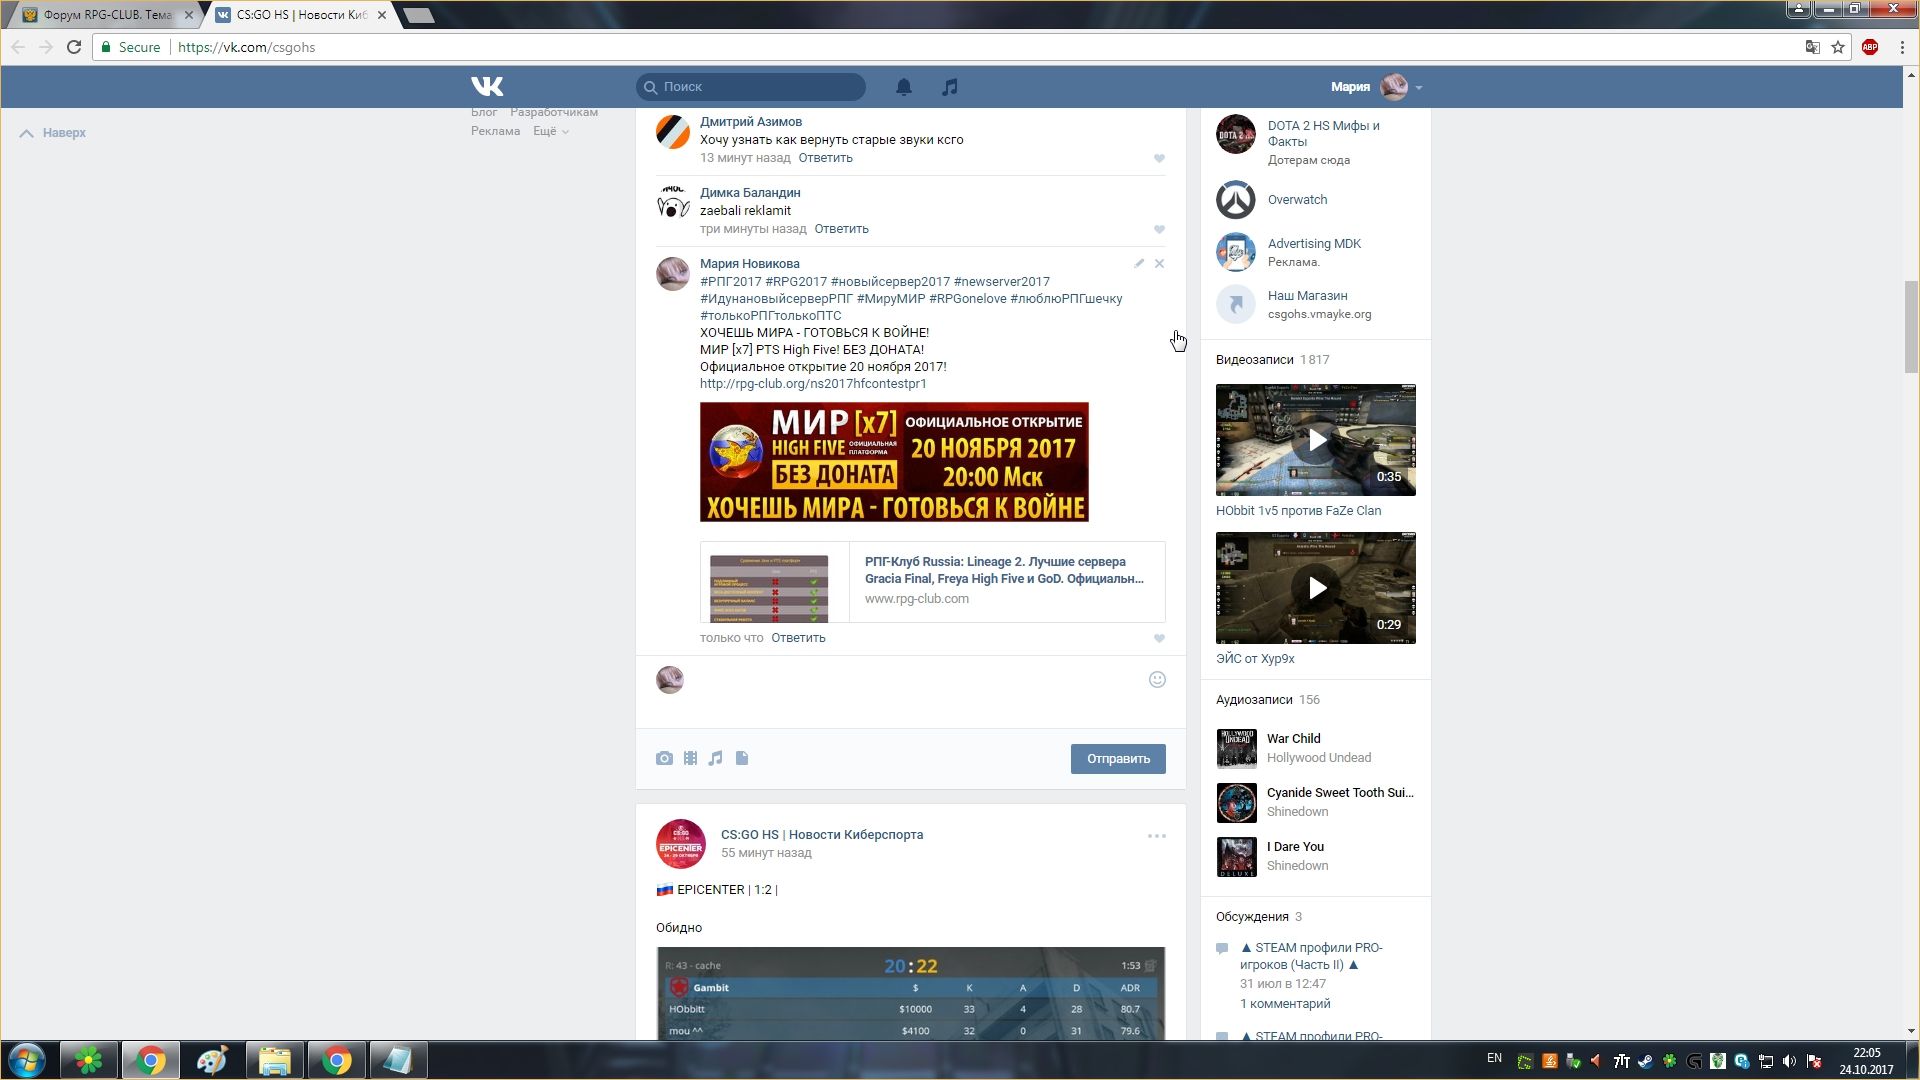Like Дмитрий Азимов's comment

click(1159, 158)
